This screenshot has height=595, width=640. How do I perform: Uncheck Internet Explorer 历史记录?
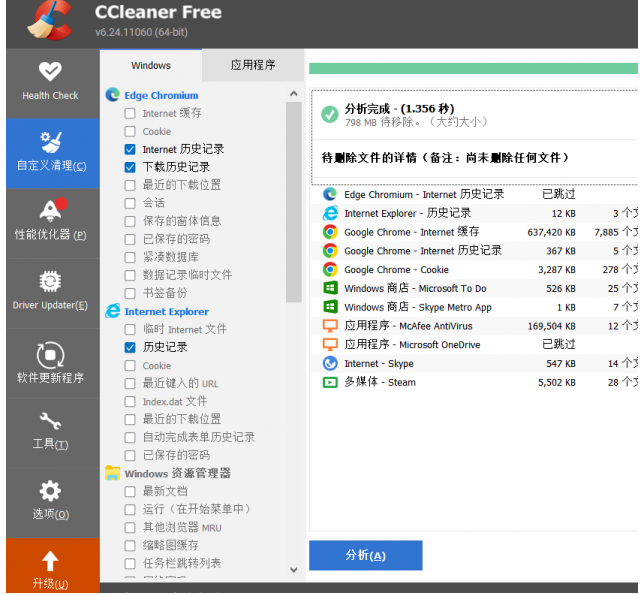pyautogui.click(x=130, y=347)
